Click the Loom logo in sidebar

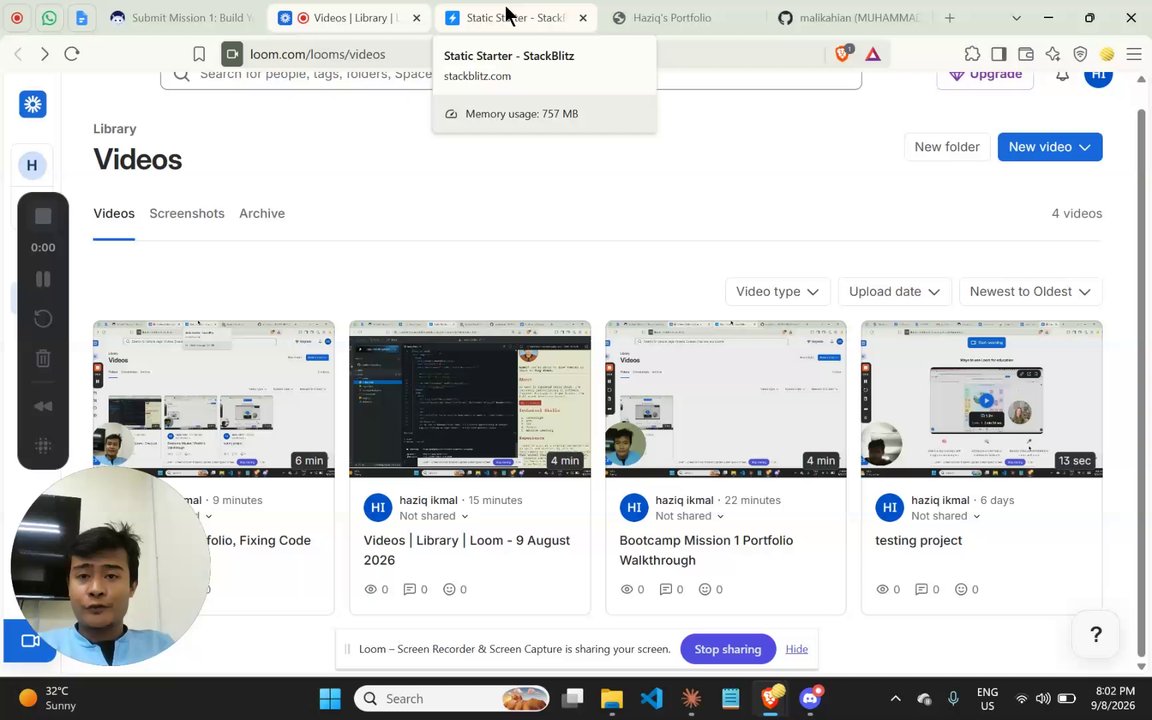click(32, 104)
